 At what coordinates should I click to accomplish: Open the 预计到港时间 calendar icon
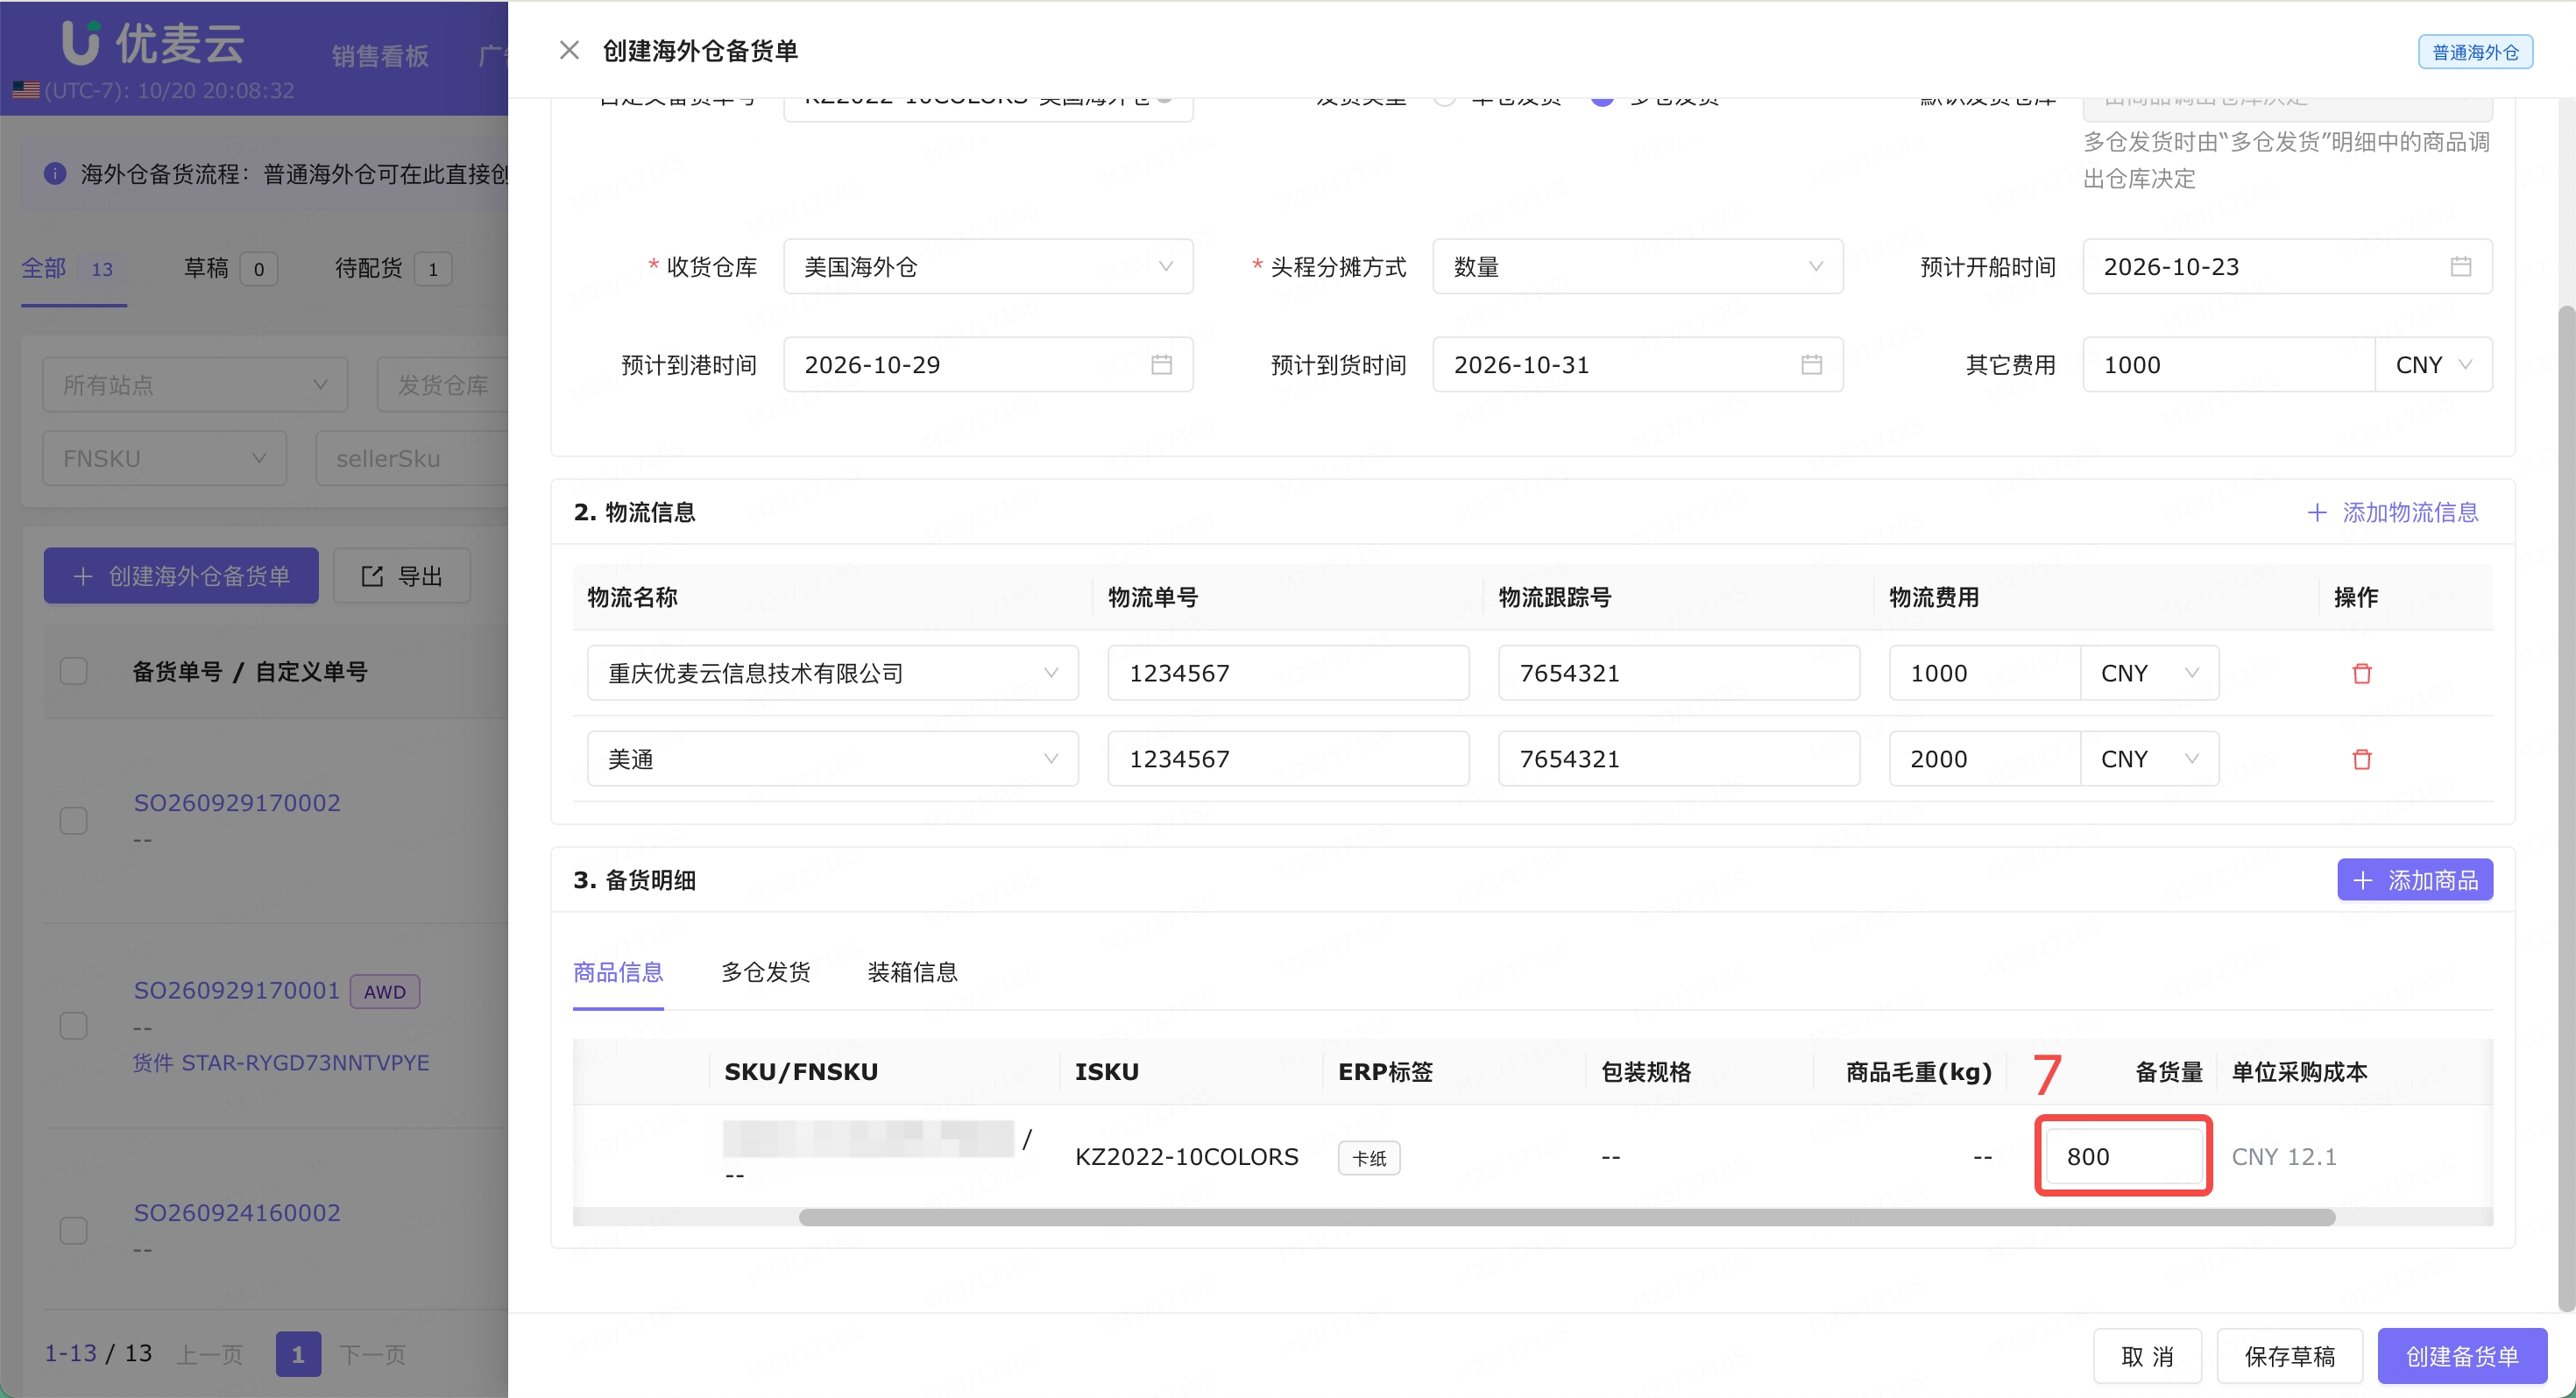(1161, 364)
